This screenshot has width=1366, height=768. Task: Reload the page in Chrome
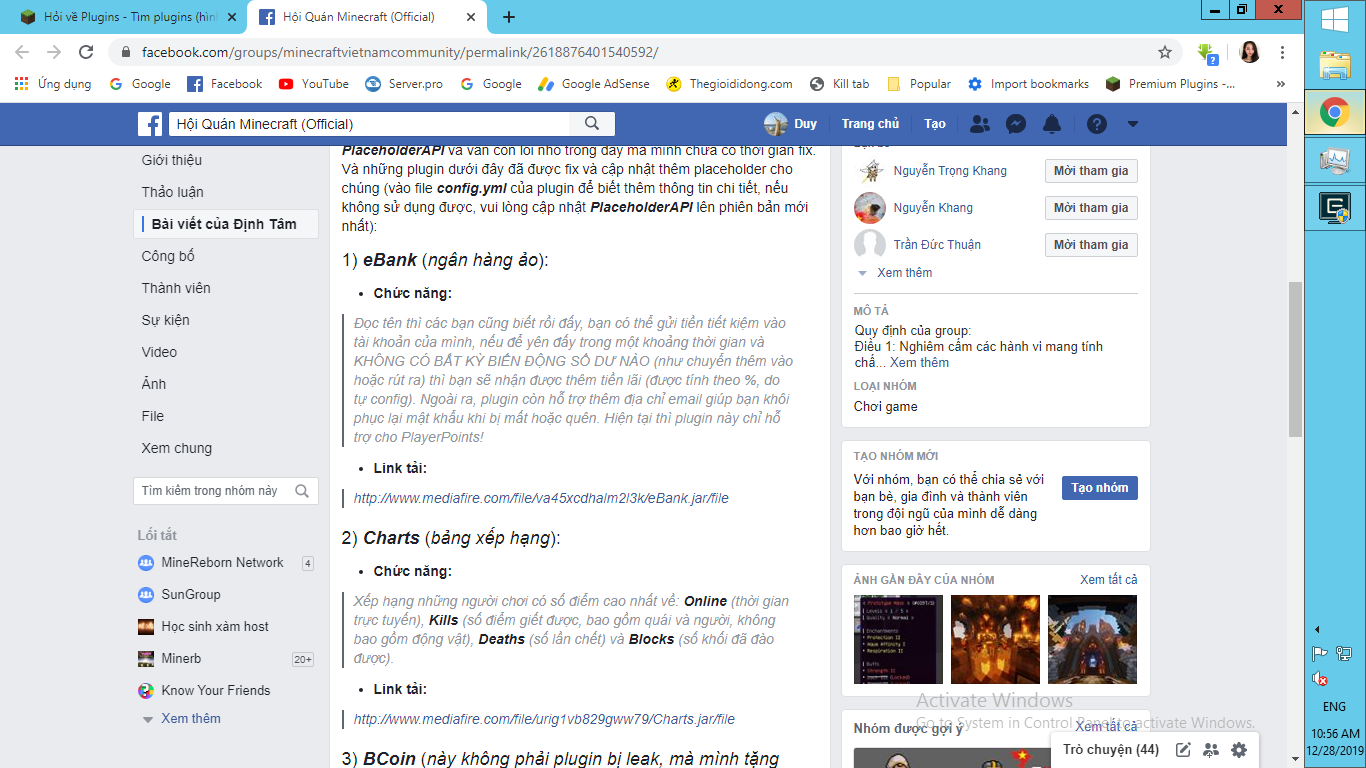pos(86,52)
